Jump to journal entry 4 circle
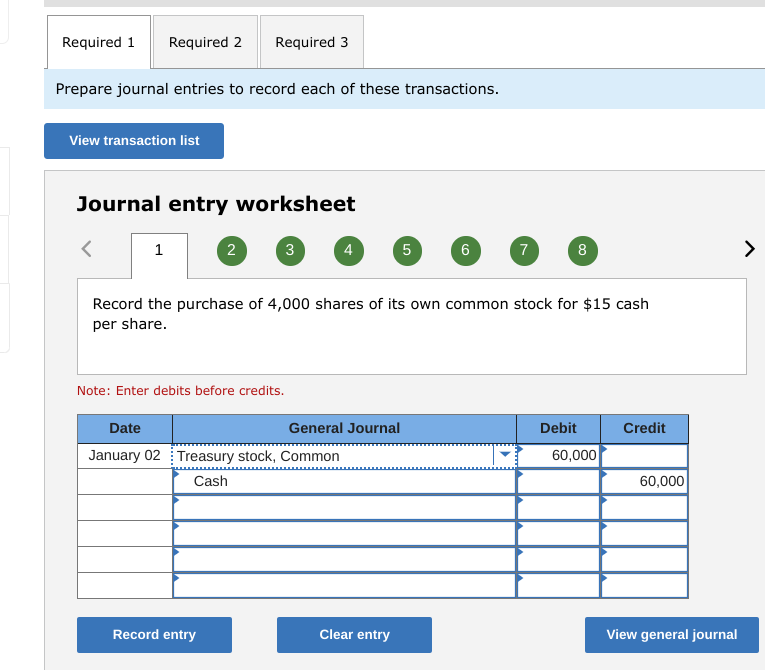 [x=349, y=251]
